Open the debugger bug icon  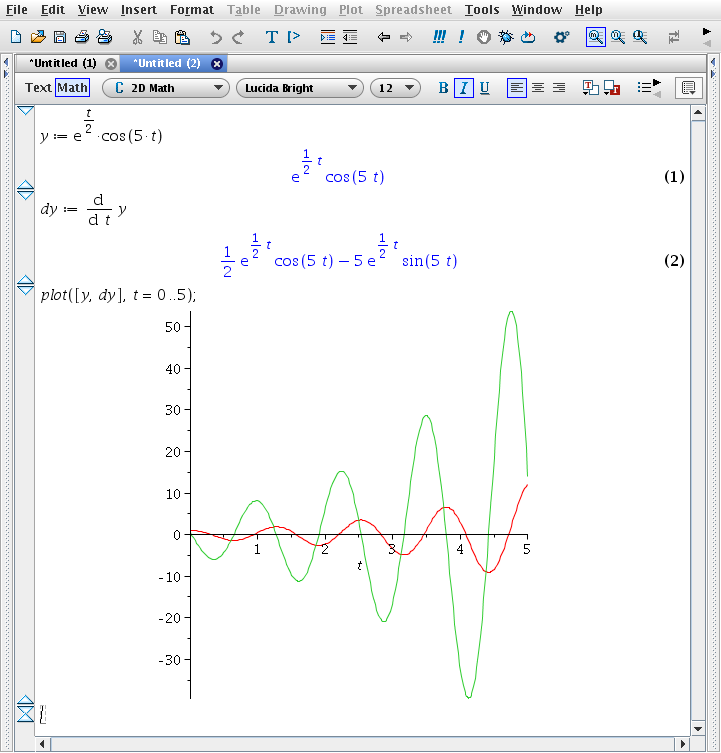click(506, 37)
